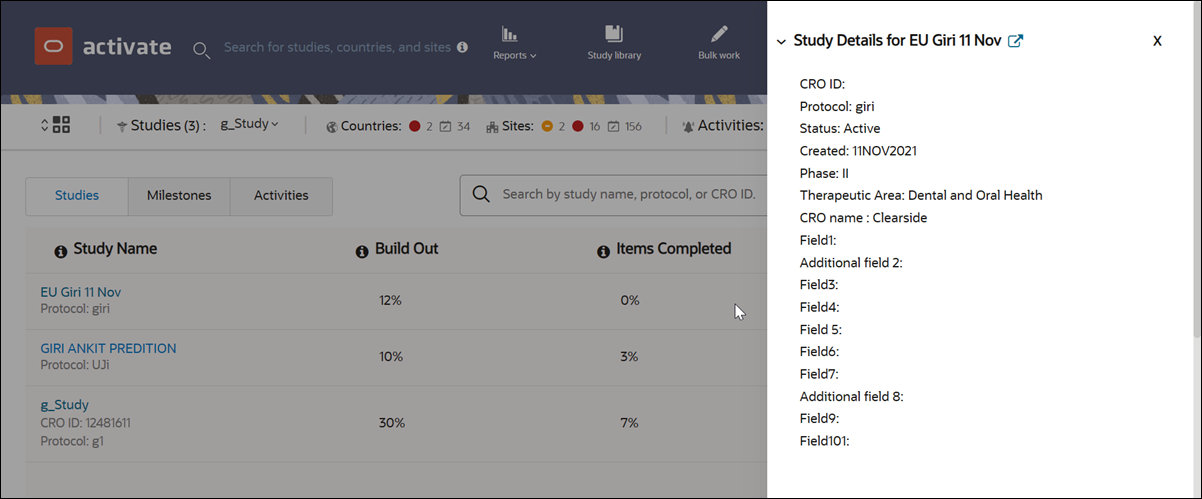The image size is (1202, 499).
Task: Open study in new window icon
Action: tap(1015, 41)
